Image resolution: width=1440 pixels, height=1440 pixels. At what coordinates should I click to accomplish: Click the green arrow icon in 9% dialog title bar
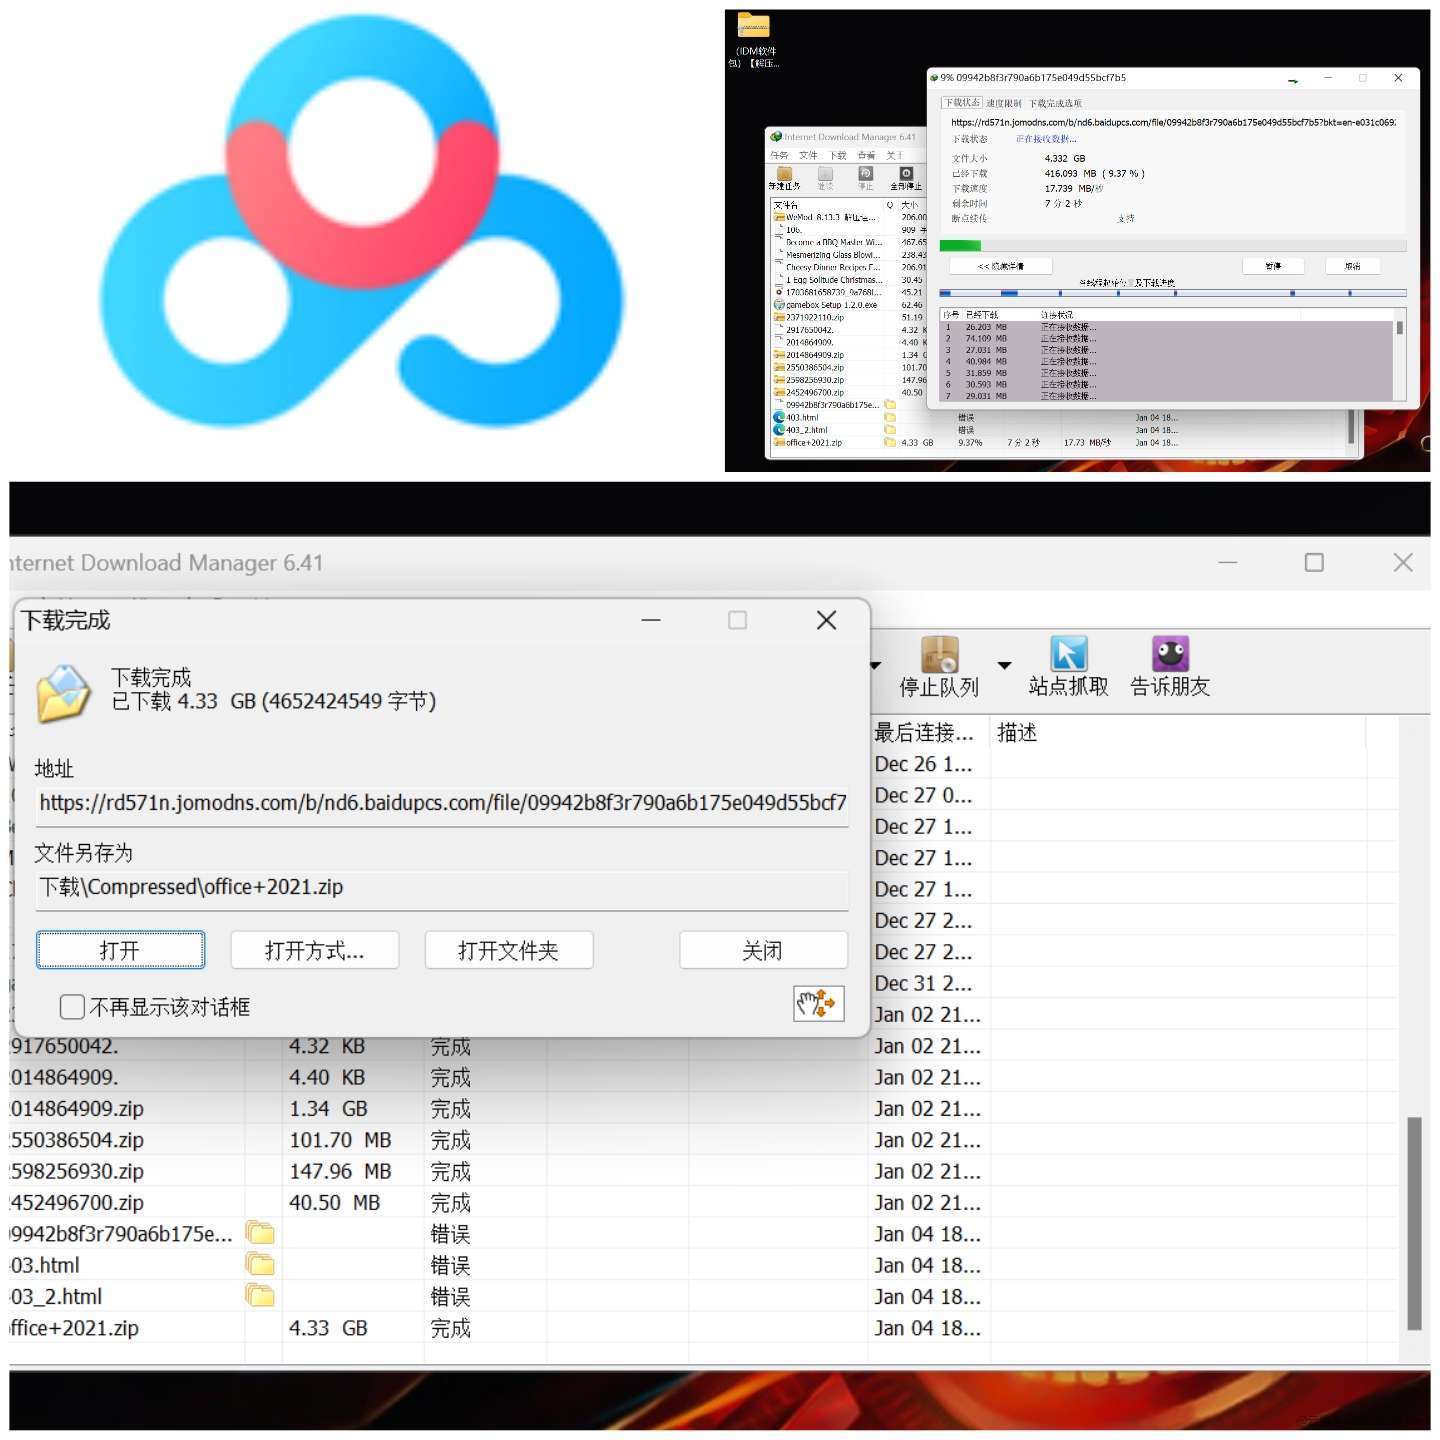(1293, 79)
